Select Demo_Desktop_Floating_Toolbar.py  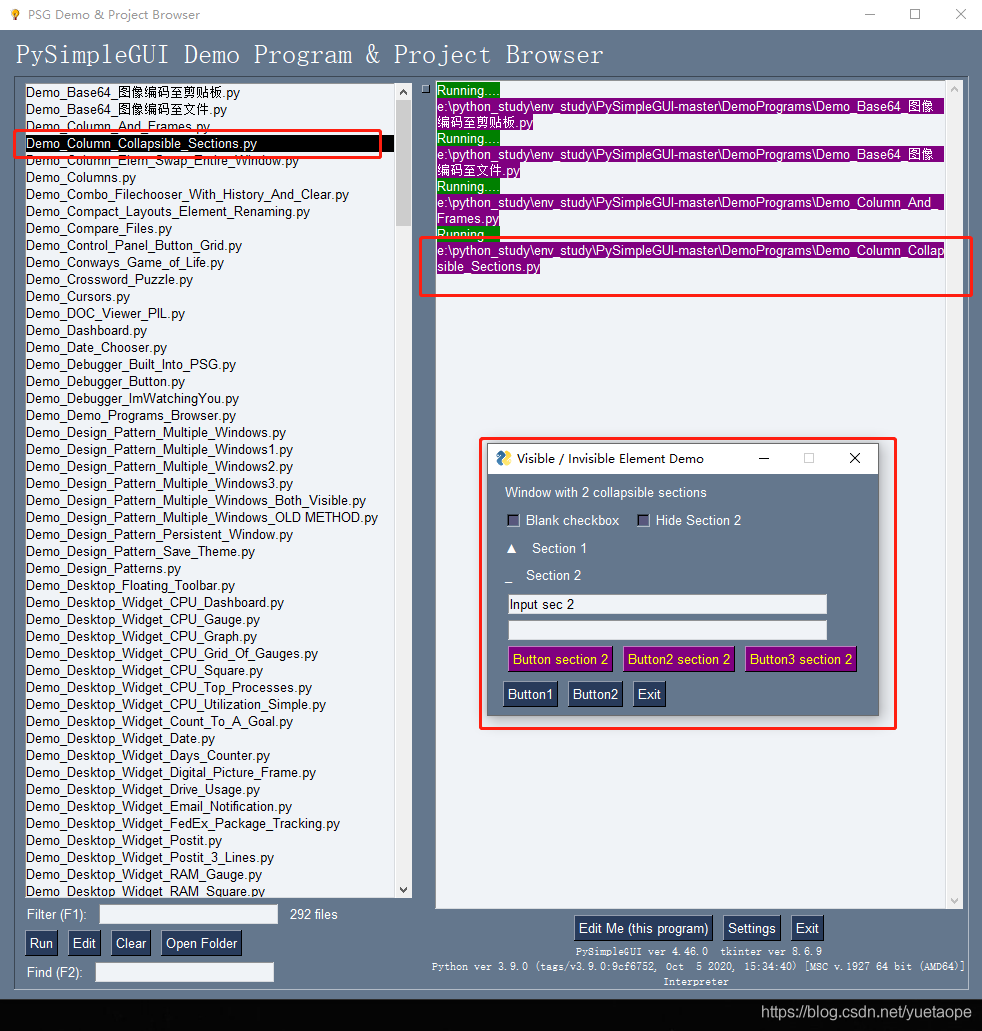210,586
